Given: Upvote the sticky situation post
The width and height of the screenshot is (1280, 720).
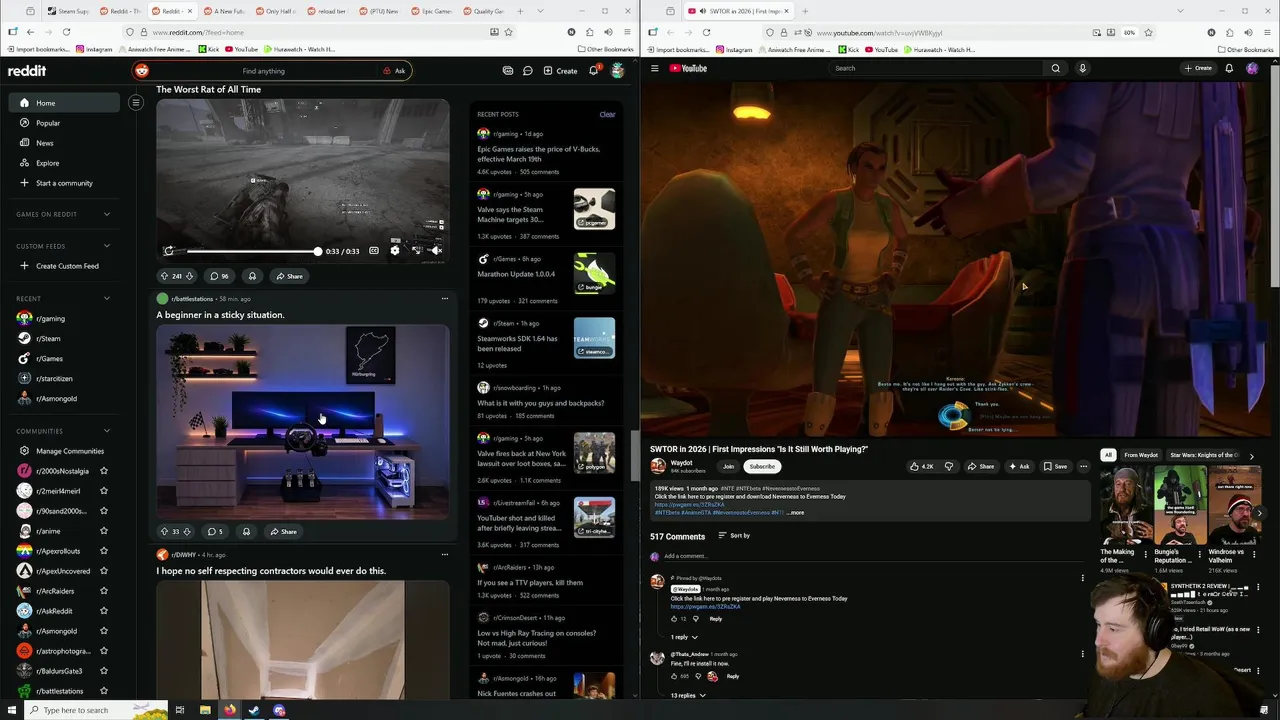Looking at the screenshot, I should pyautogui.click(x=164, y=532).
